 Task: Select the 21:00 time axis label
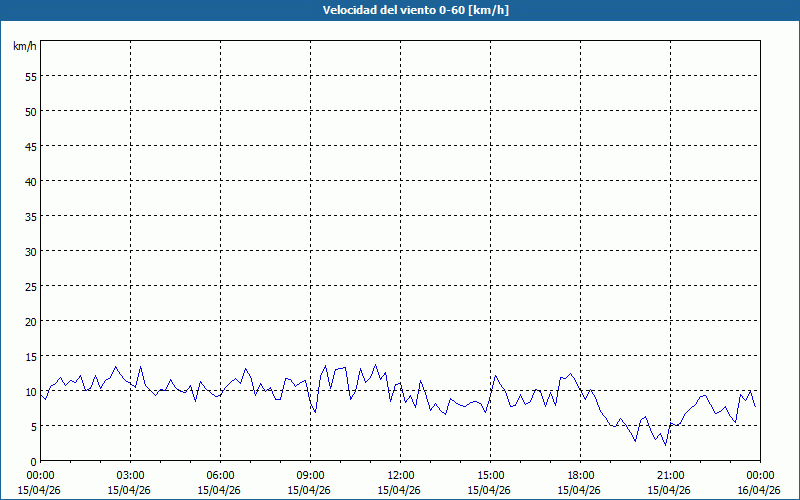[x=670, y=475]
